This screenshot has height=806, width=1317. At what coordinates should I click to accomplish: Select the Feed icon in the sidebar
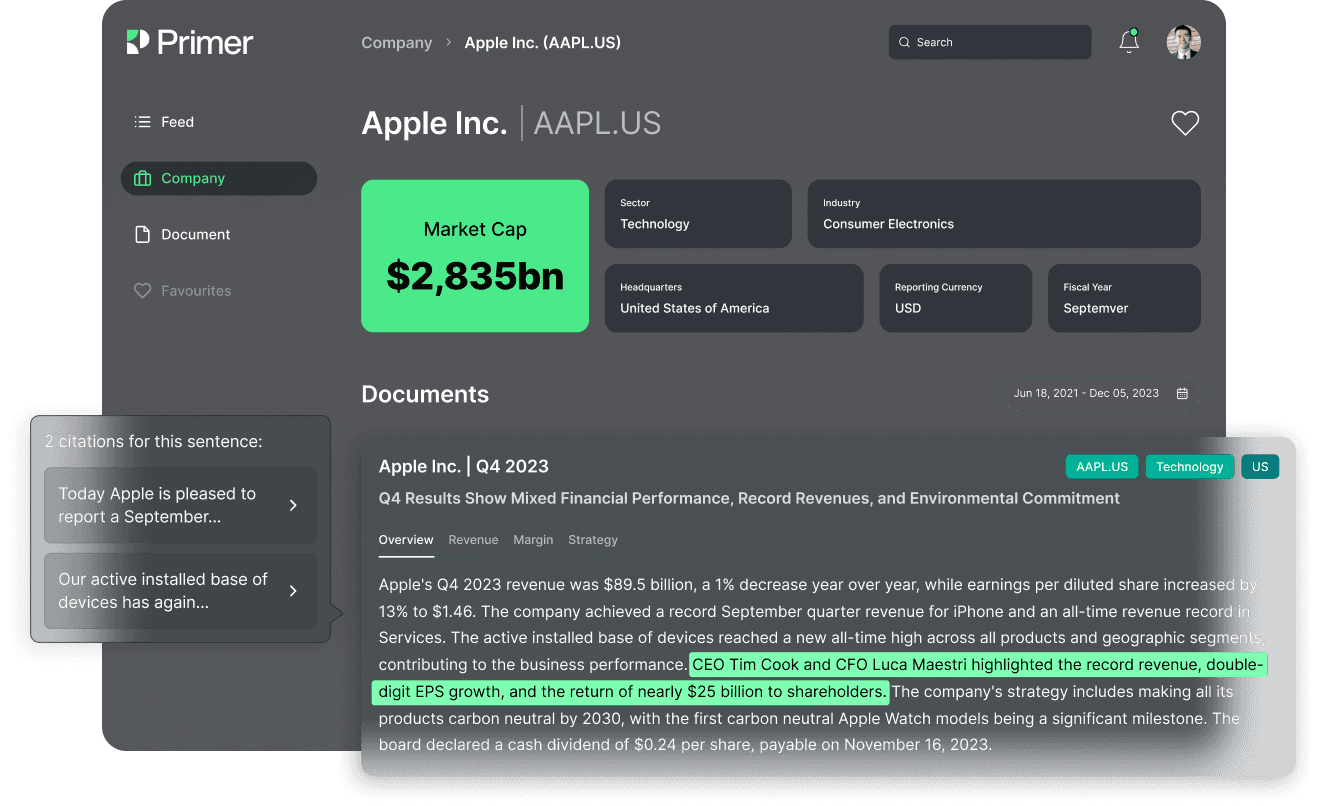click(x=141, y=121)
